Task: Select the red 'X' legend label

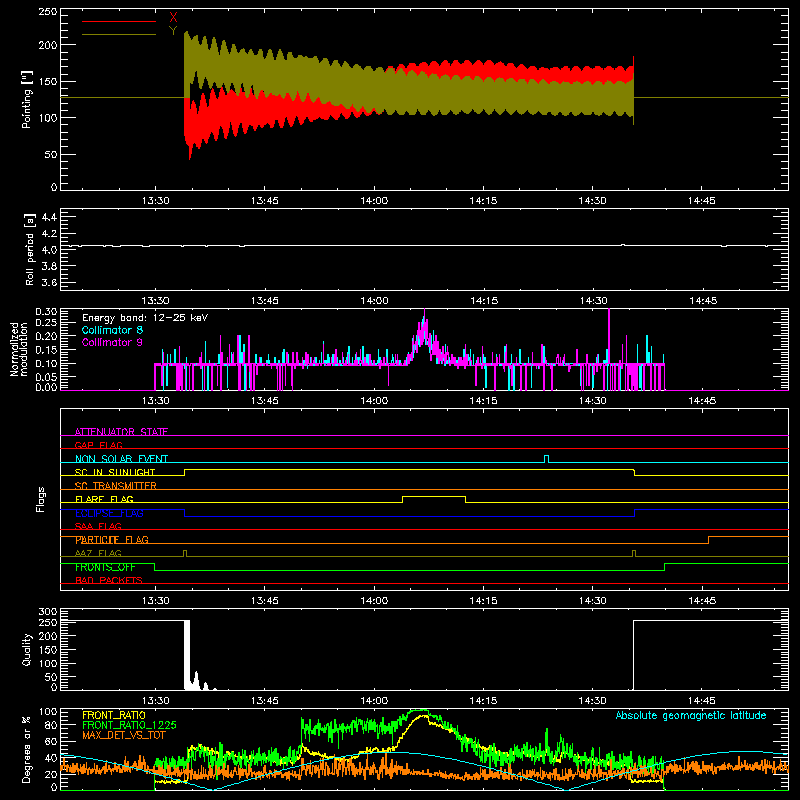Action: [173, 18]
